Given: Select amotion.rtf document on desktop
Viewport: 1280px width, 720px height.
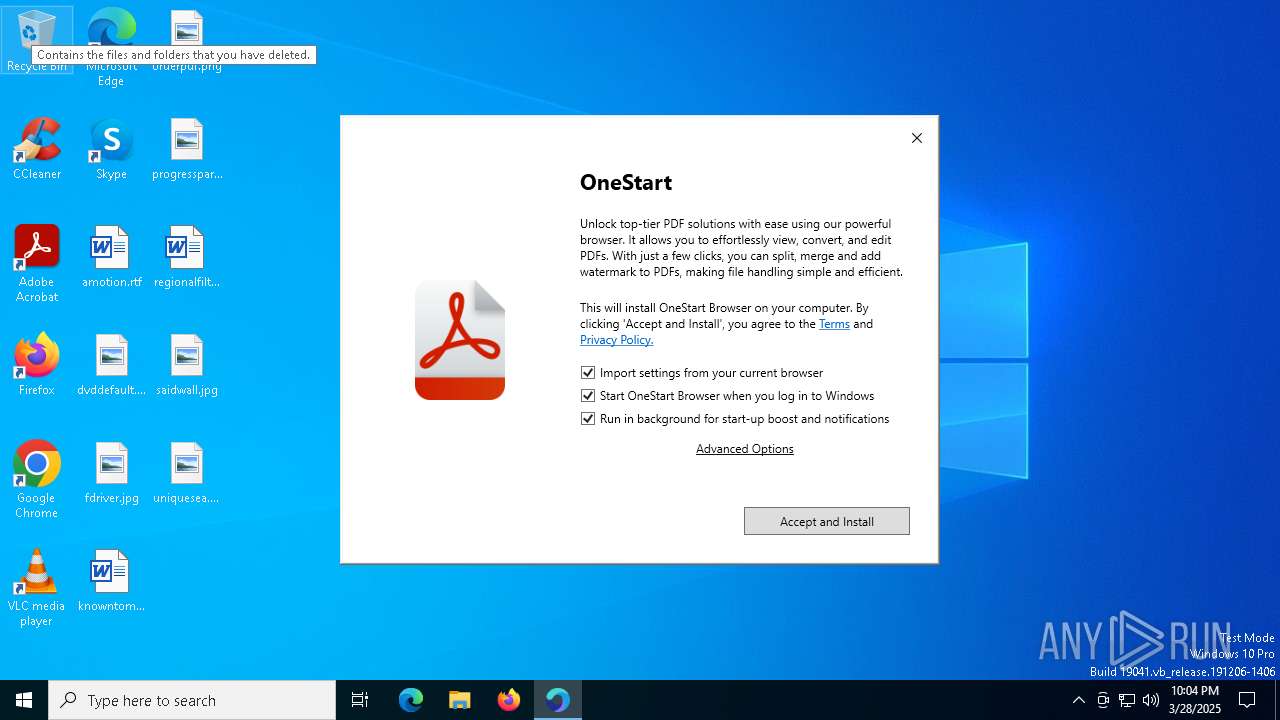Looking at the screenshot, I should 111,258.
